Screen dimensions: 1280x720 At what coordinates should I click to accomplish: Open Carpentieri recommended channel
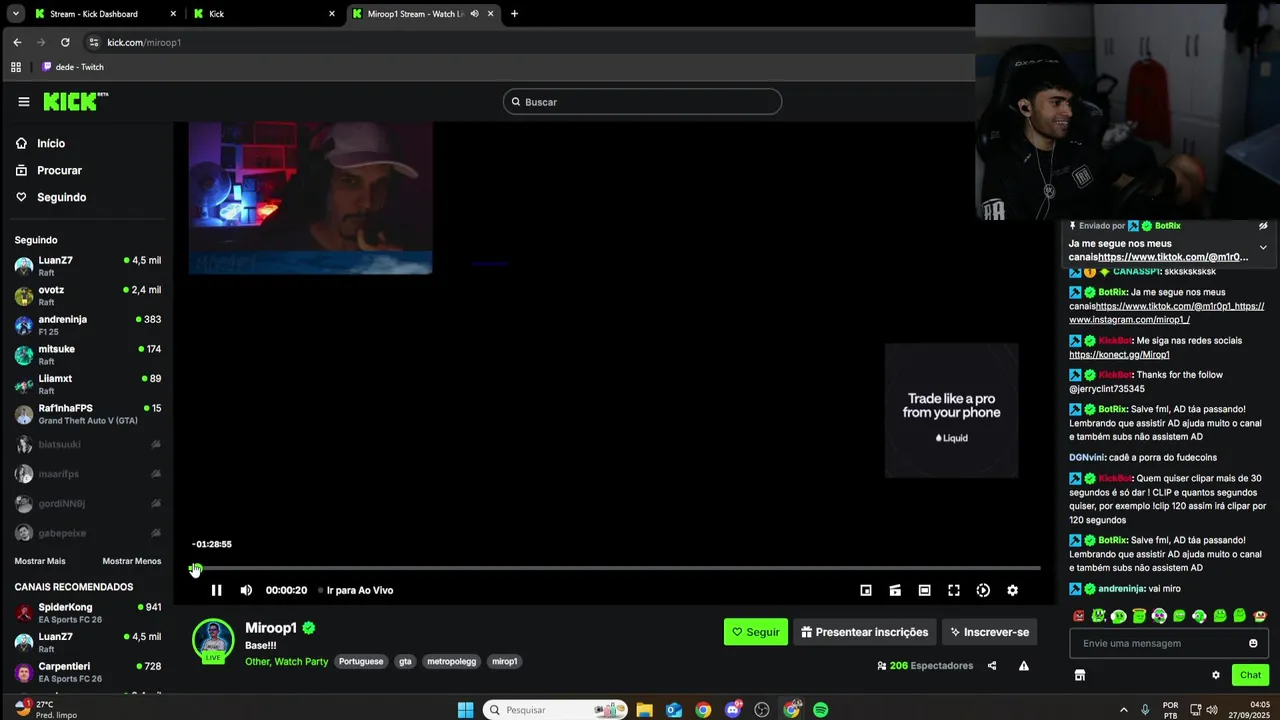pos(87,672)
